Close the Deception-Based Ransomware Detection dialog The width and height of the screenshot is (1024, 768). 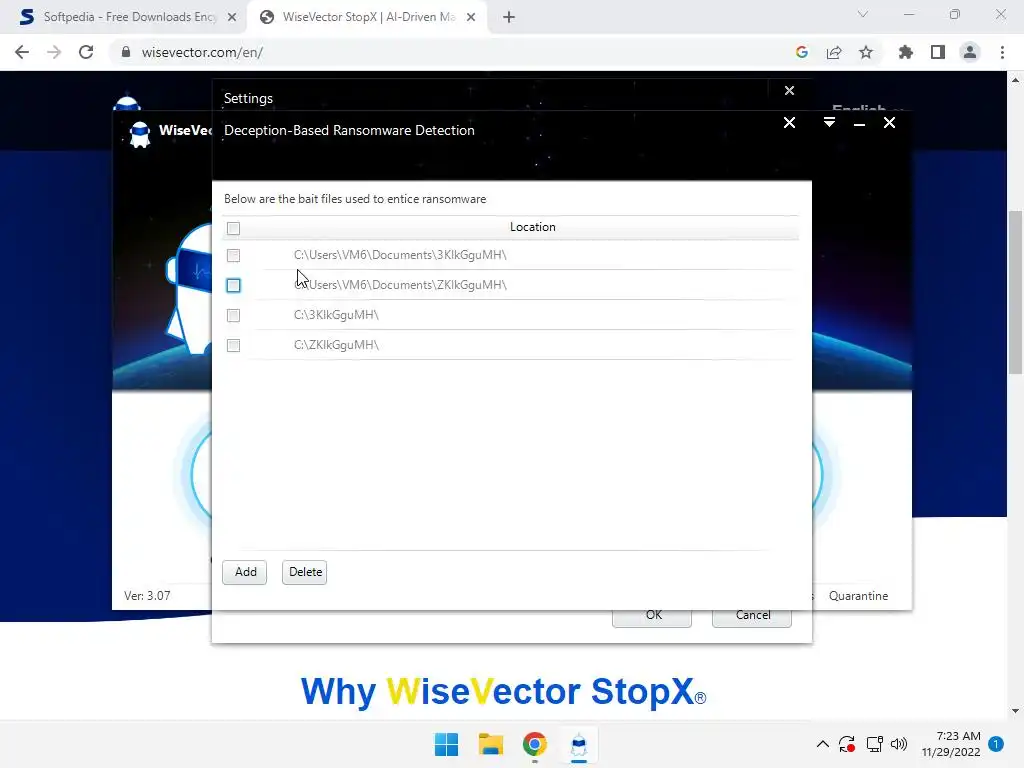[x=790, y=123]
